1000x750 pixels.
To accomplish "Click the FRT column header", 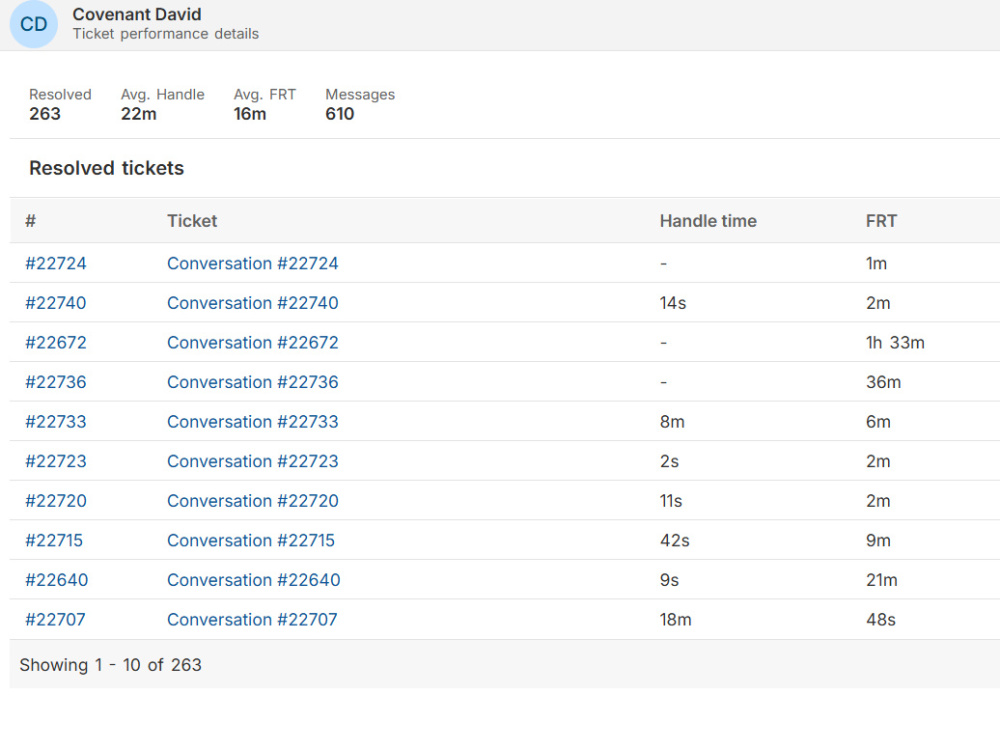I will point(881,221).
